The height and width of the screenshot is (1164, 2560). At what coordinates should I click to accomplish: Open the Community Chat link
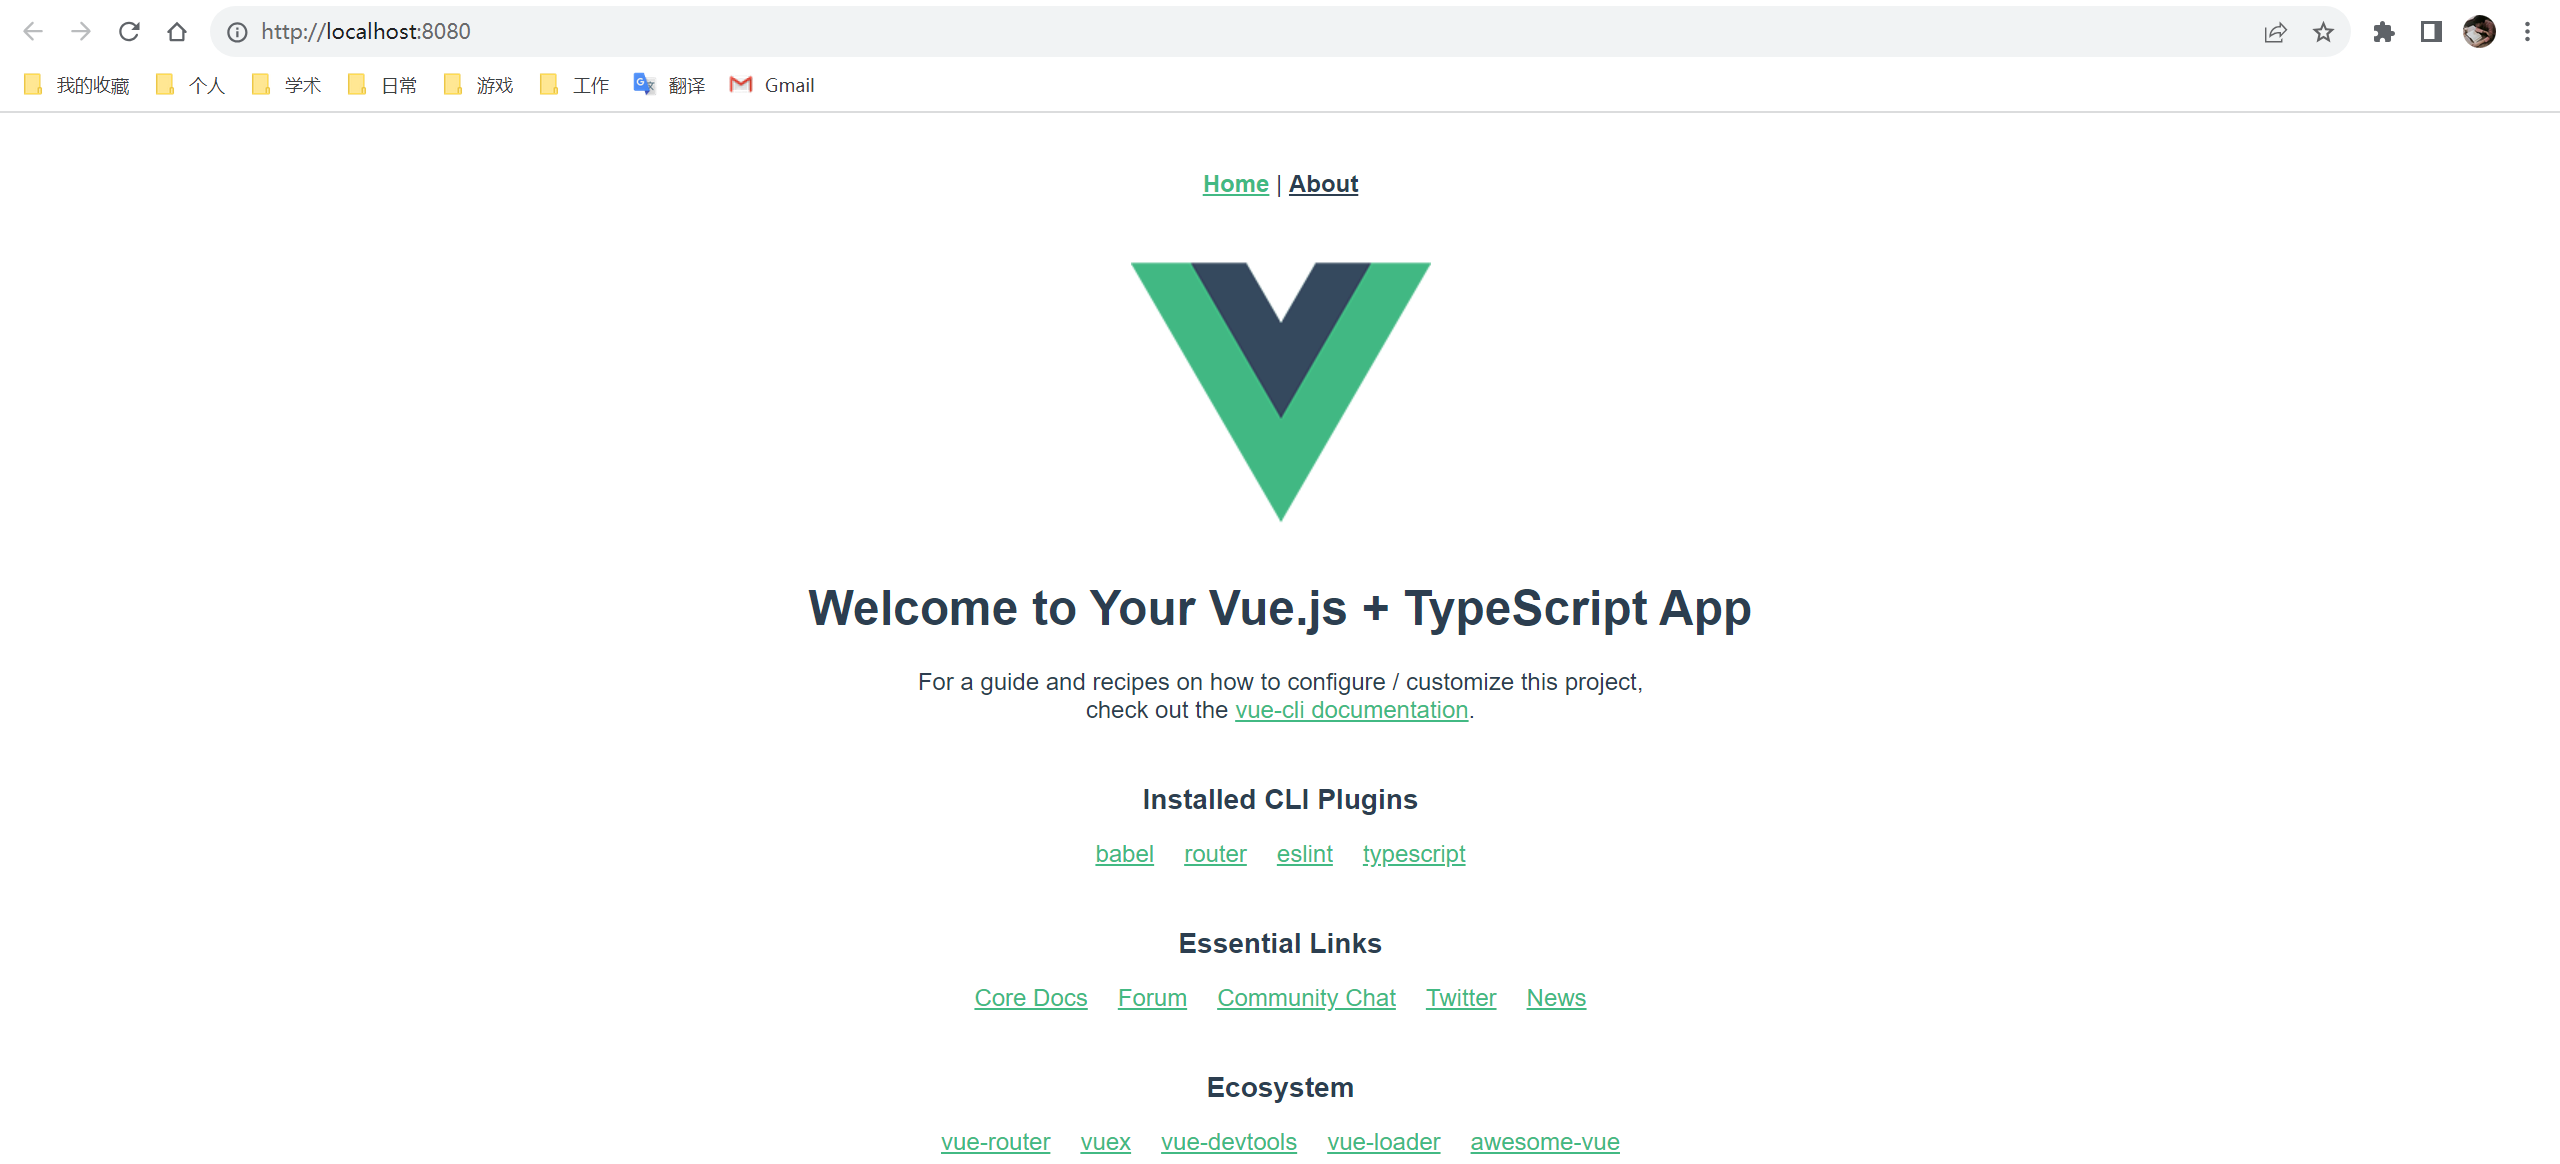1306,998
